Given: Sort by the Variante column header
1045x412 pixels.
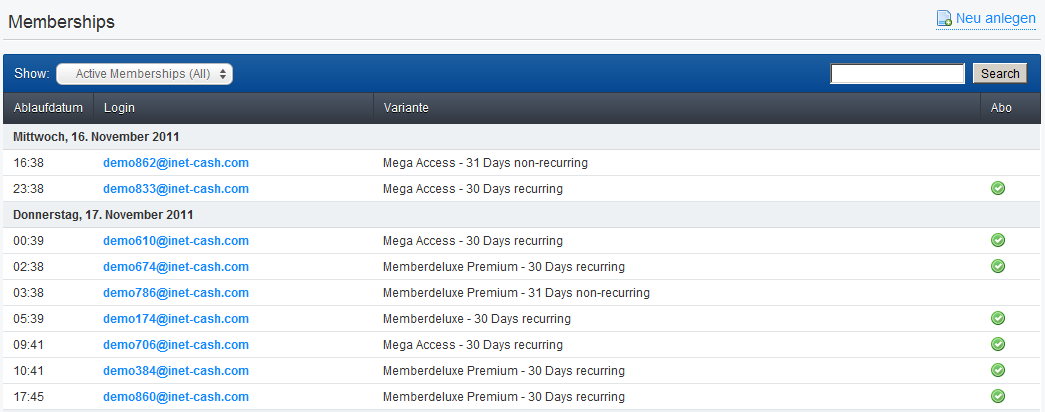Looking at the screenshot, I should [676, 108].
